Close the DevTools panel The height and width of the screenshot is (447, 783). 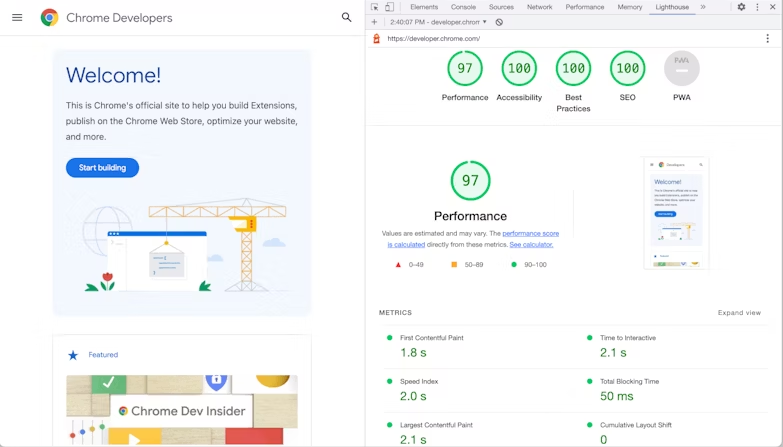[x=772, y=7]
